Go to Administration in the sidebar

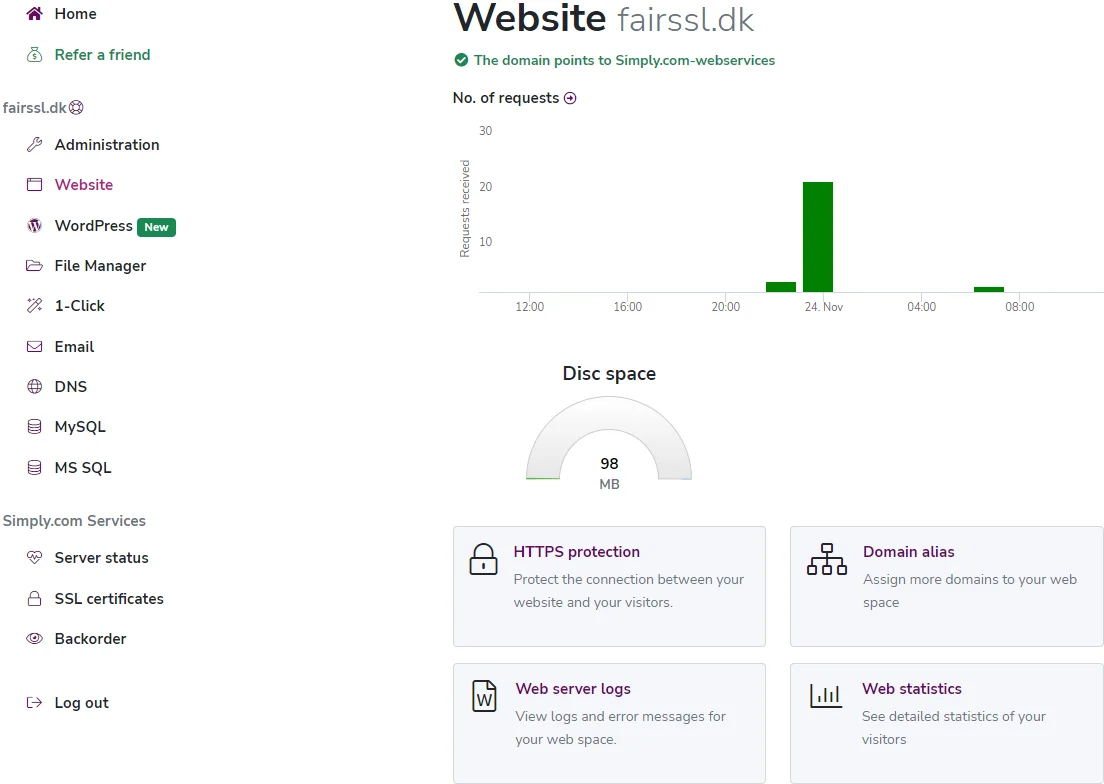pos(107,145)
